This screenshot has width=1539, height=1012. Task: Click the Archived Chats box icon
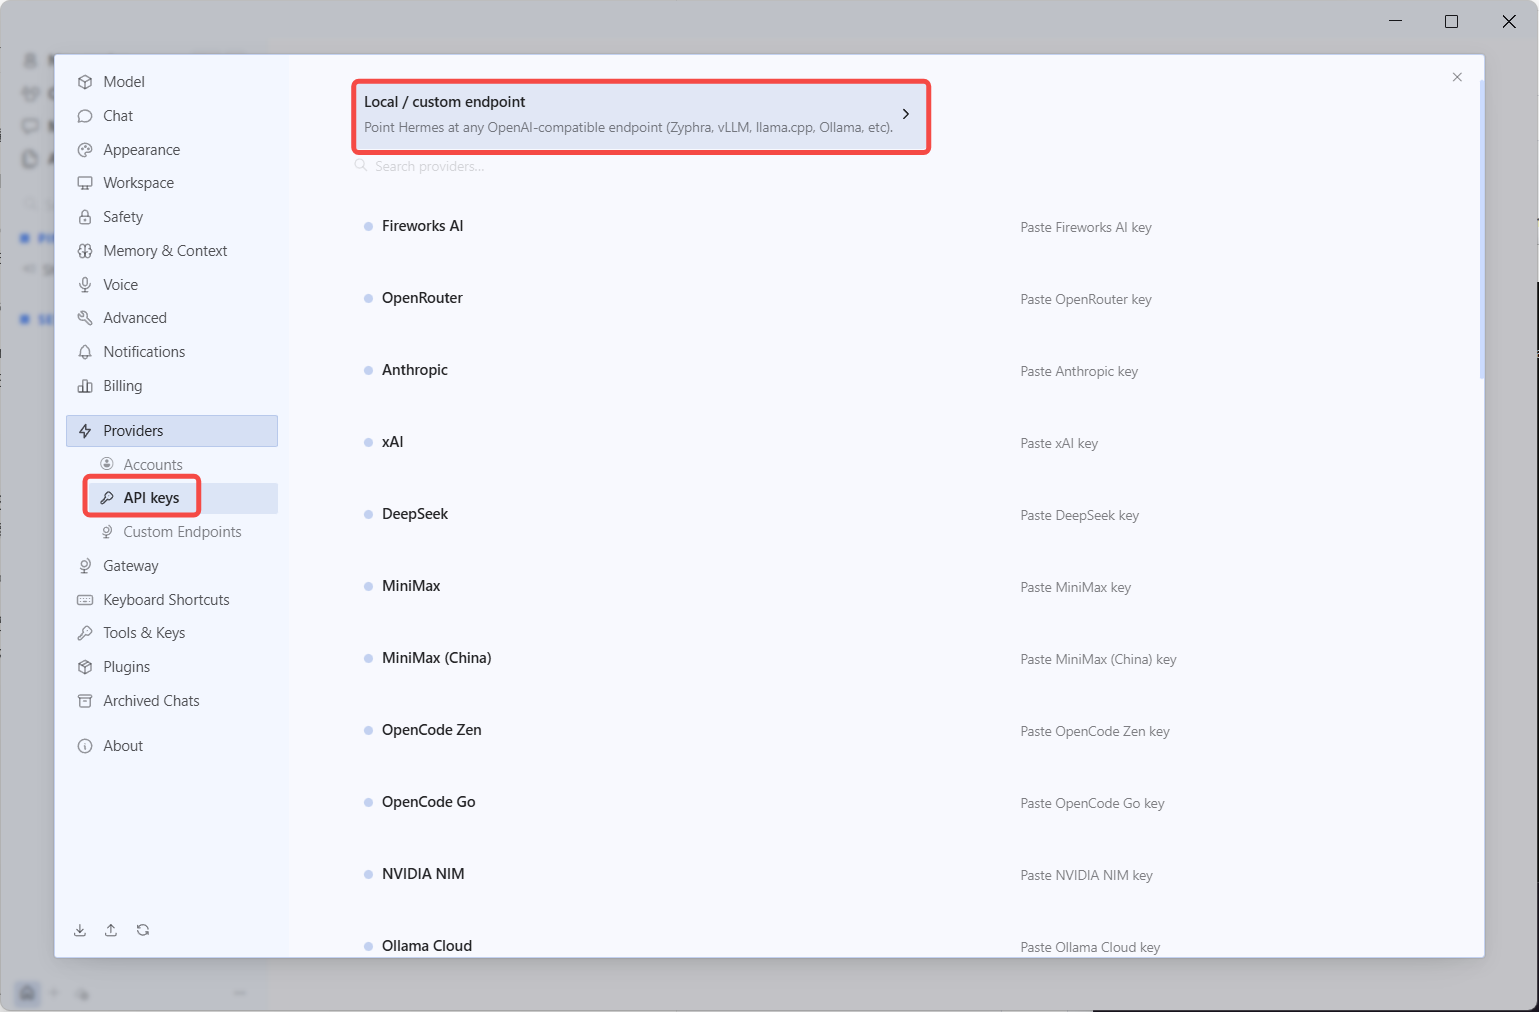(x=85, y=701)
